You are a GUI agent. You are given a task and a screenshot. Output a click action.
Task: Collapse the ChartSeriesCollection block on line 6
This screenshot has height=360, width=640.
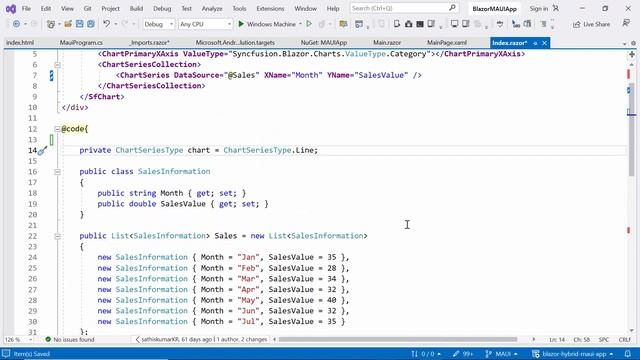coord(57,64)
